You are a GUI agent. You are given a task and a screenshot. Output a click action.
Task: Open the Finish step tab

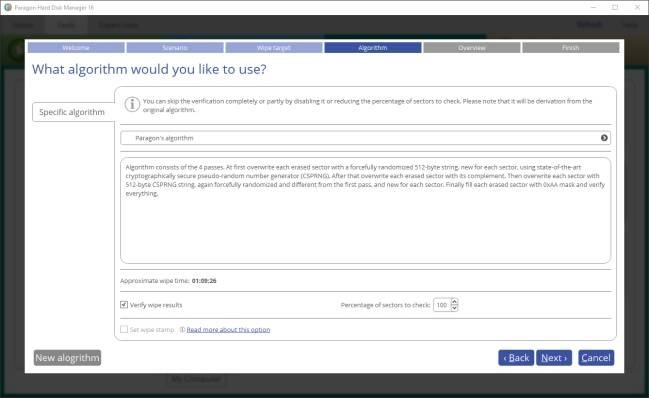[570, 48]
